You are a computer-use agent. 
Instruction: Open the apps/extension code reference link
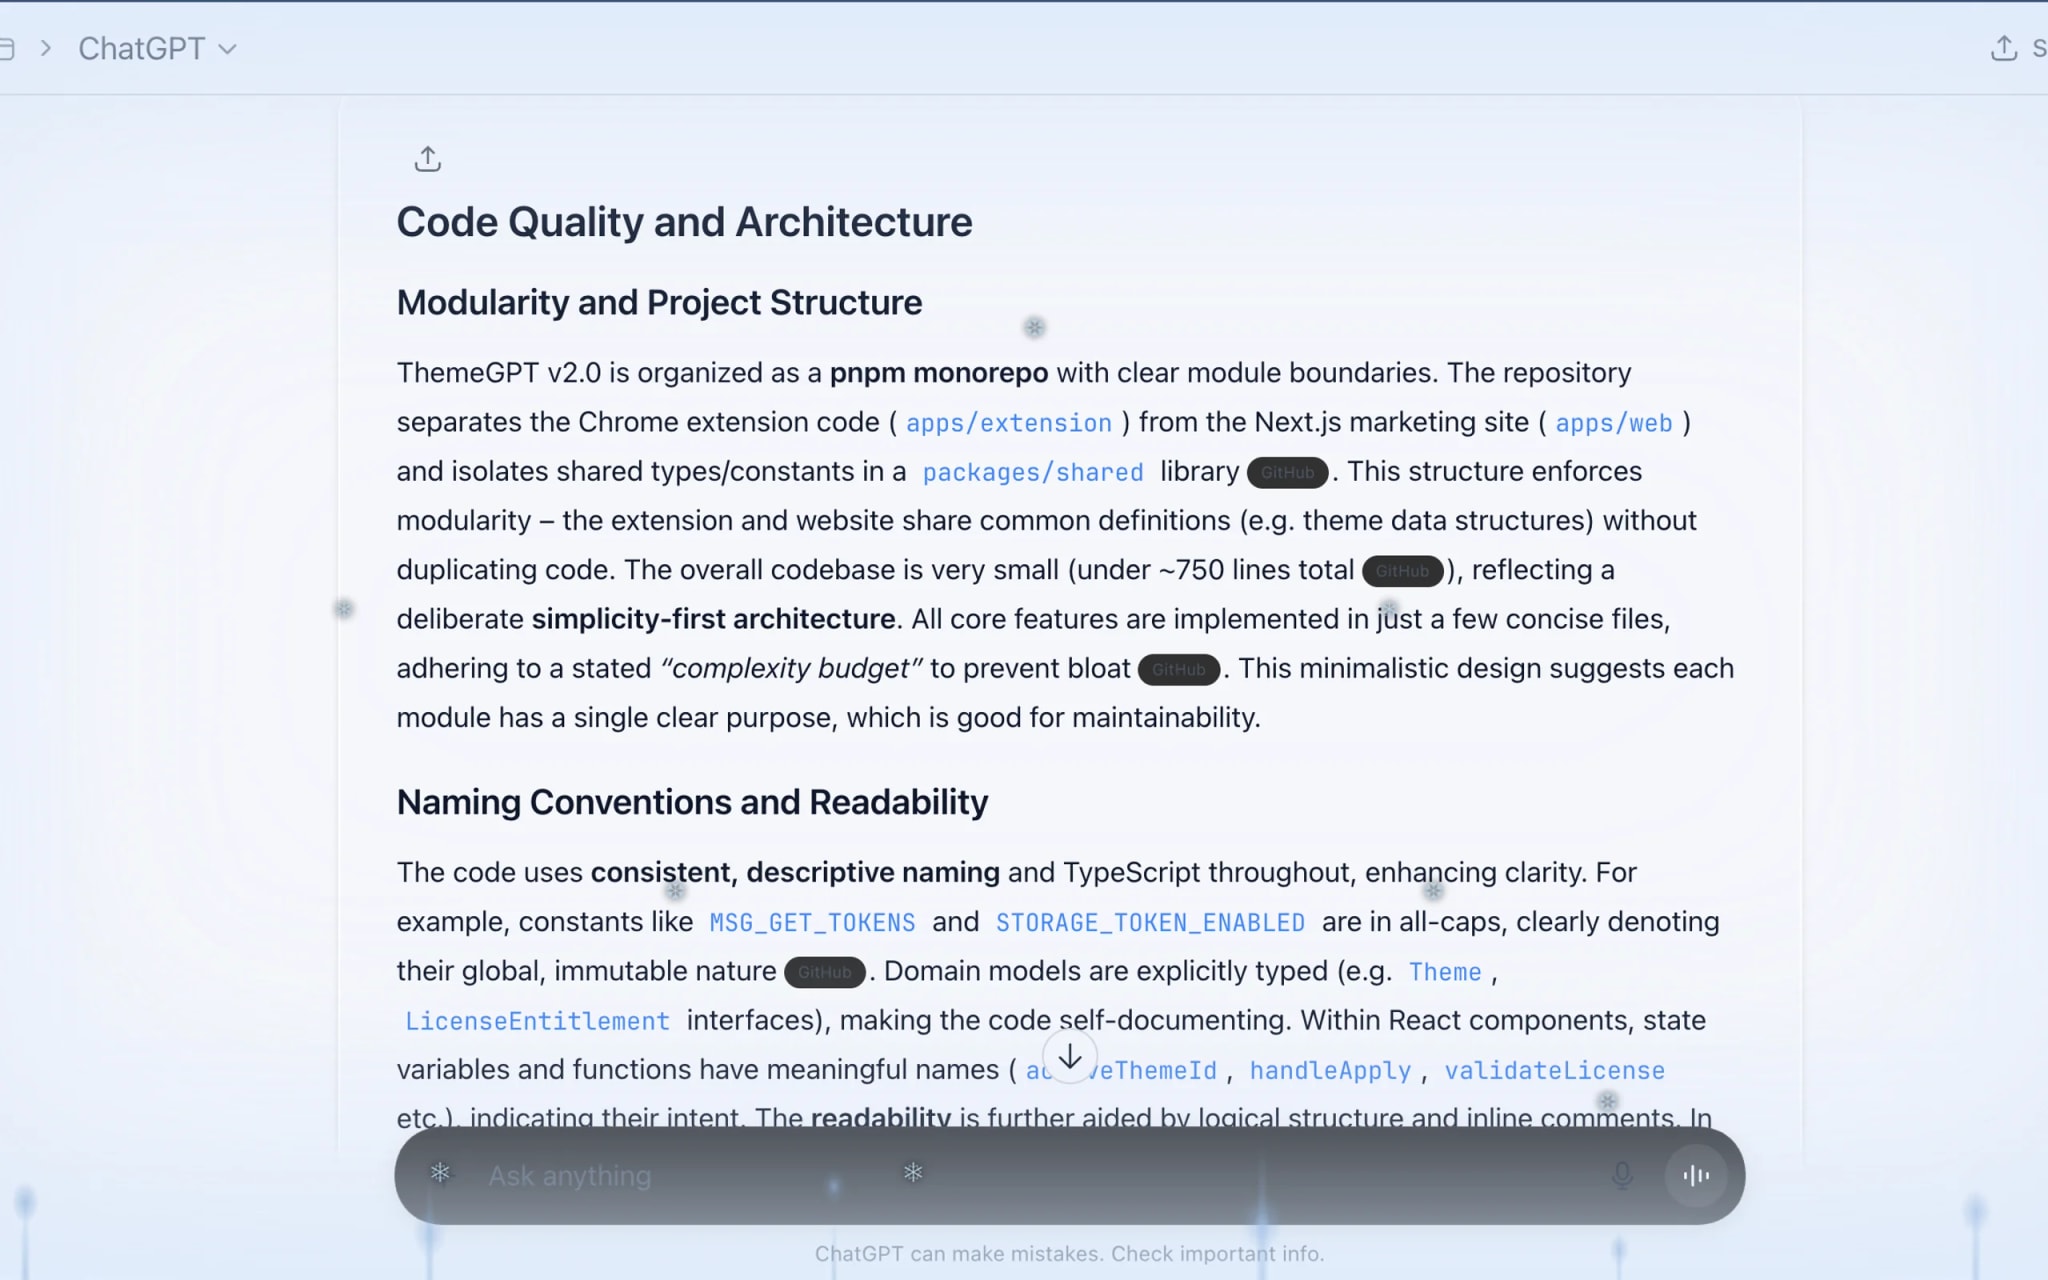click(1009, 423)
